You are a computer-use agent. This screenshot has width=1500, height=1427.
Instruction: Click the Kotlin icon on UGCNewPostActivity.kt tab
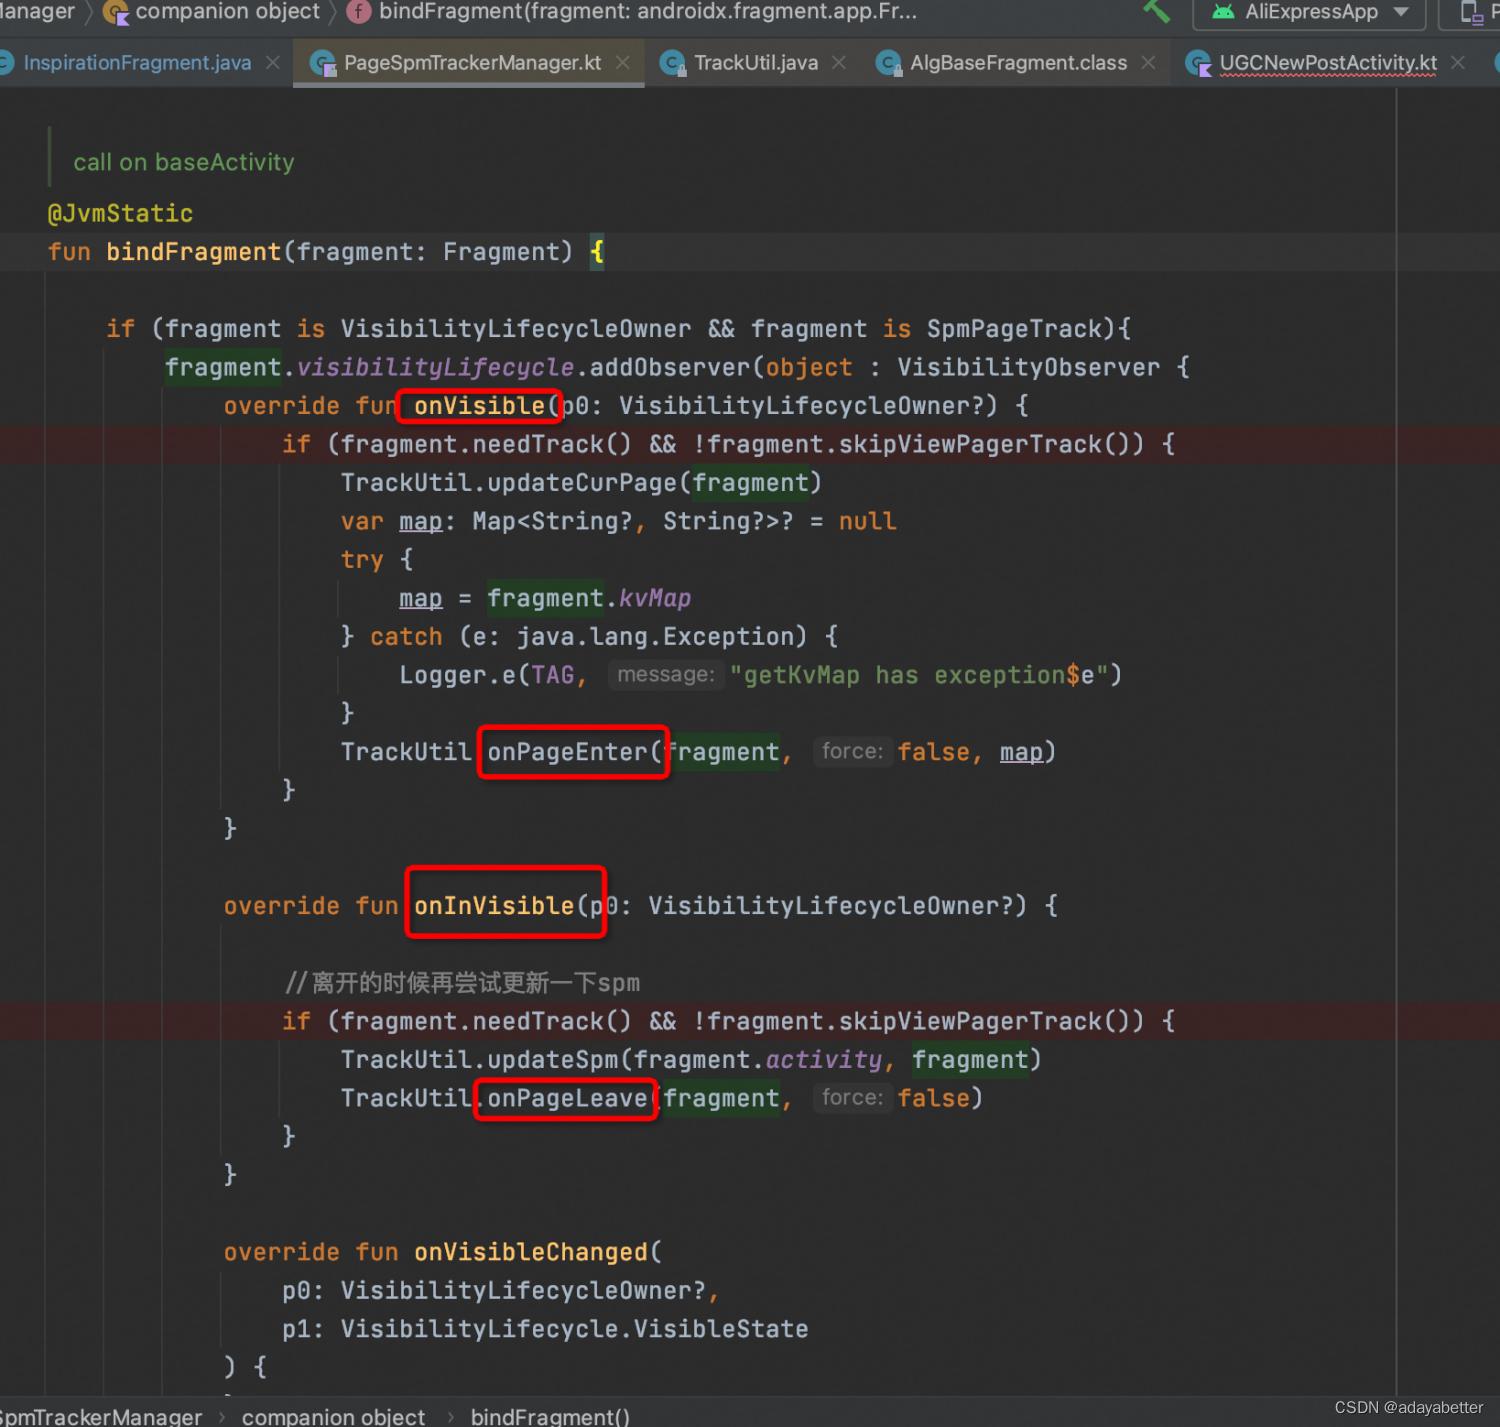click(x=1198, y=64)
